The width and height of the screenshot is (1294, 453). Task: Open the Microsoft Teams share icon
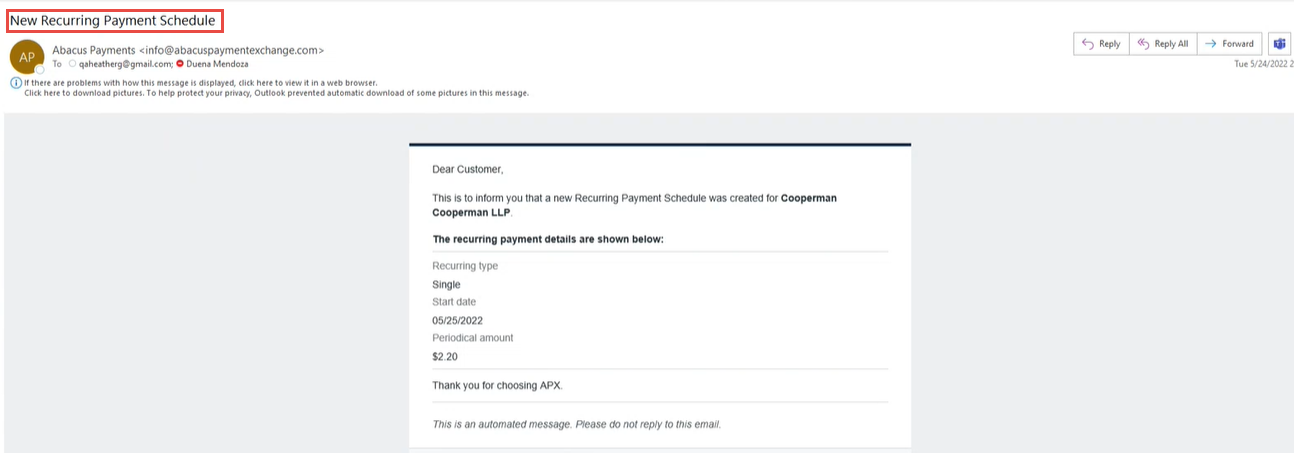pyautogui.click(x=1279, y=44)
